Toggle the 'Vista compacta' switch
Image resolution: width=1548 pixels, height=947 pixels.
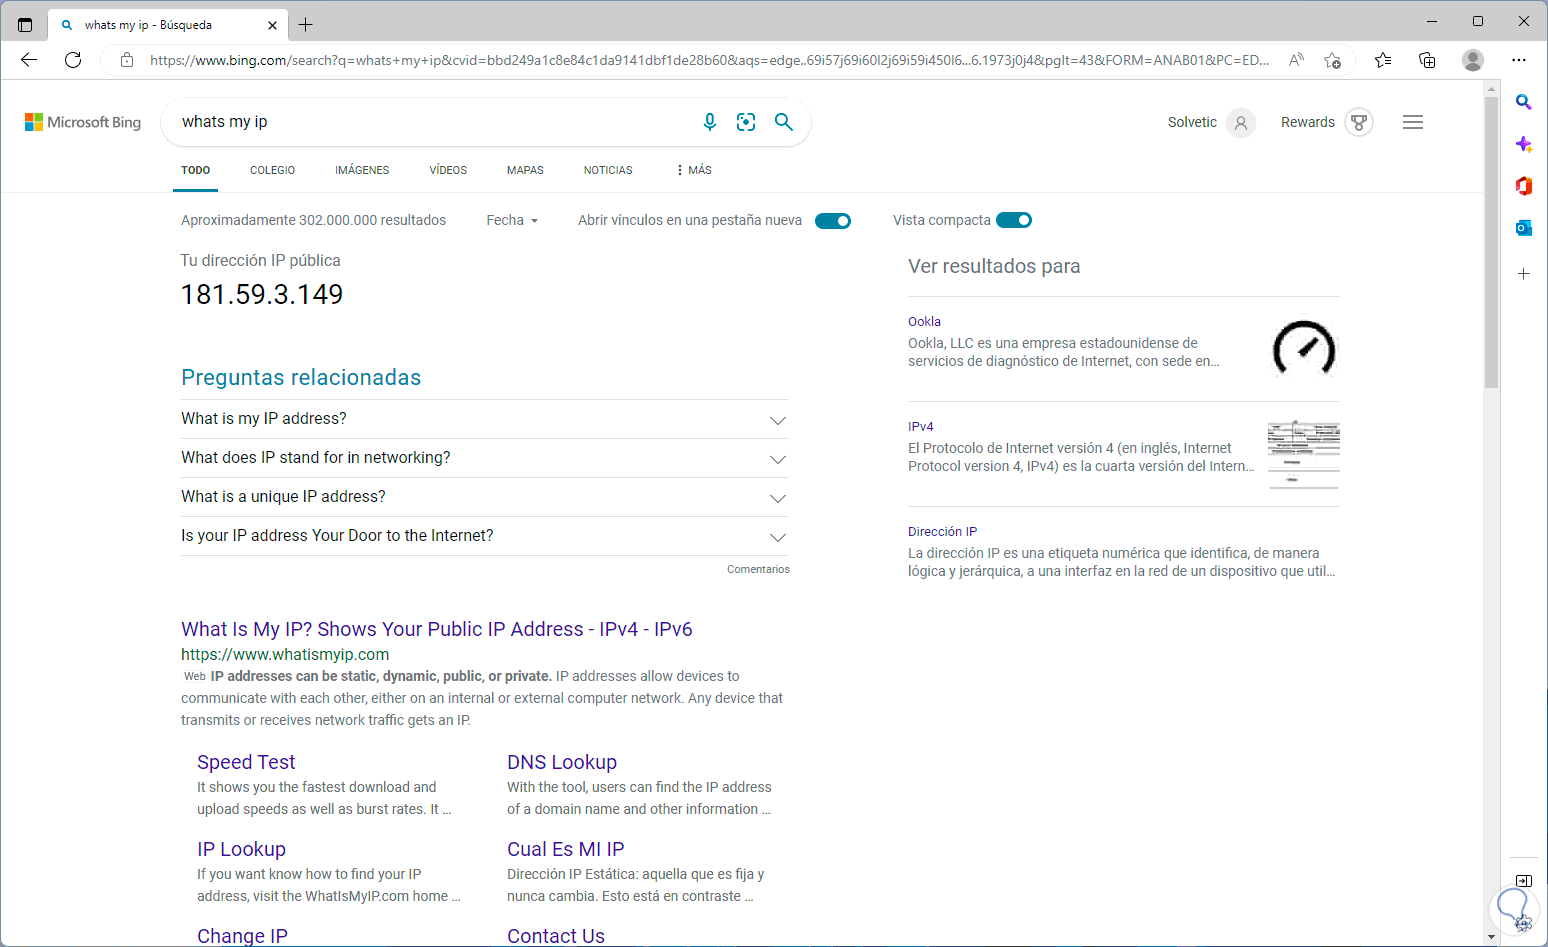pos(1014,220)
